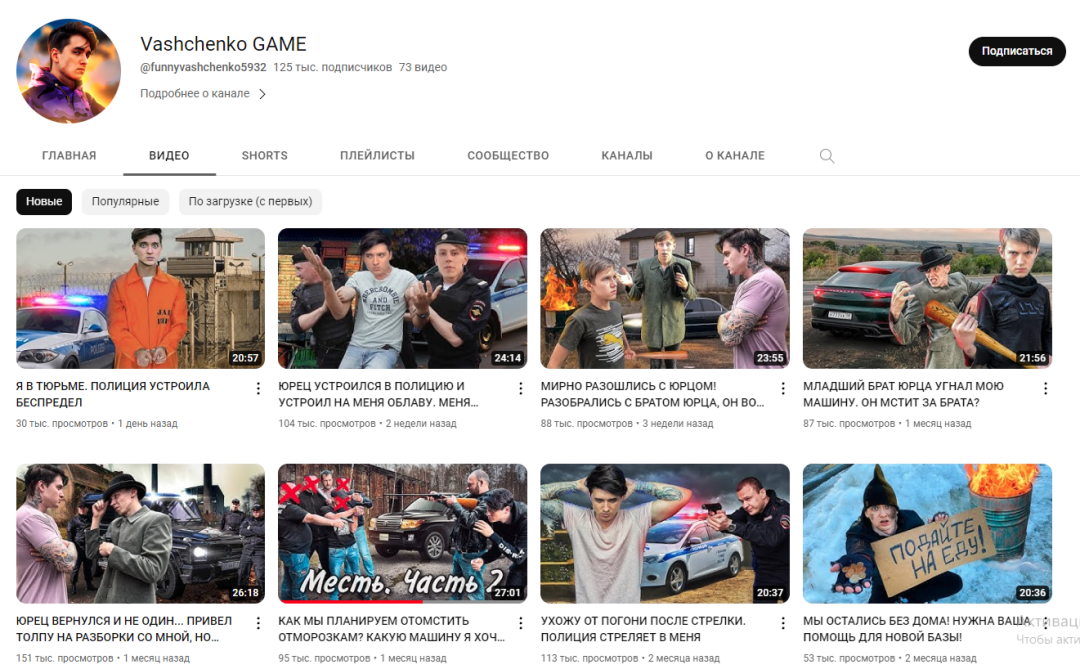Switch to the ПЛЕЙЛИСТЫ tab
Screen dimensions: 1080x669
(377, 156)
